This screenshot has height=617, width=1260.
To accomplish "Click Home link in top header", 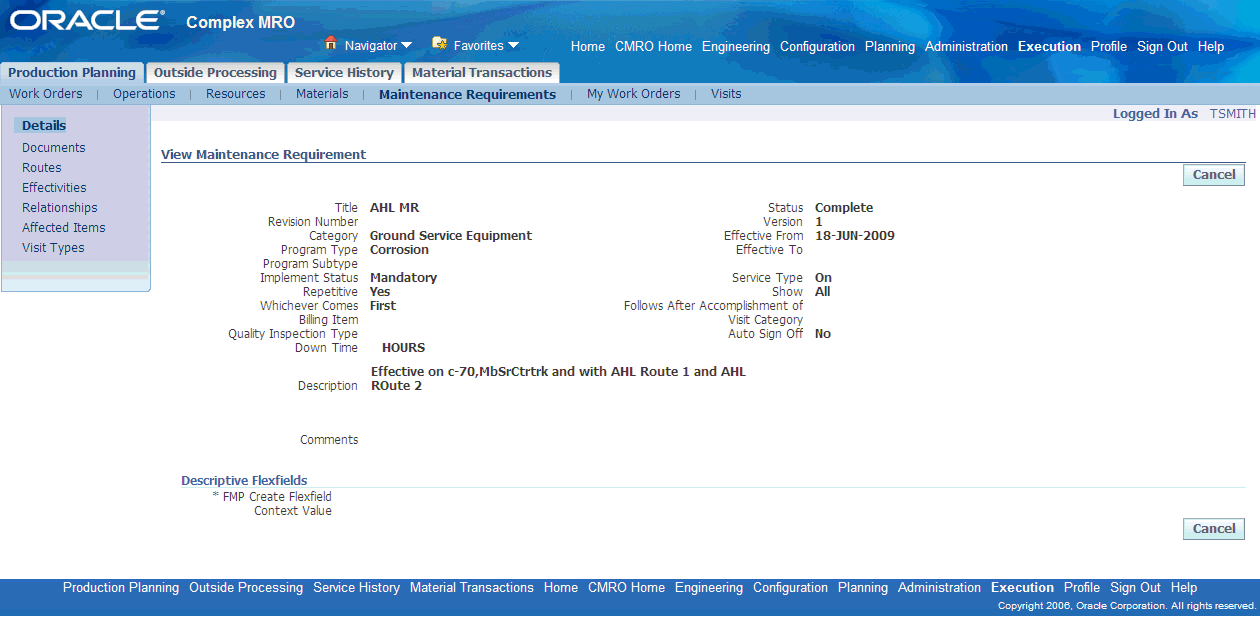I will 588,47.
